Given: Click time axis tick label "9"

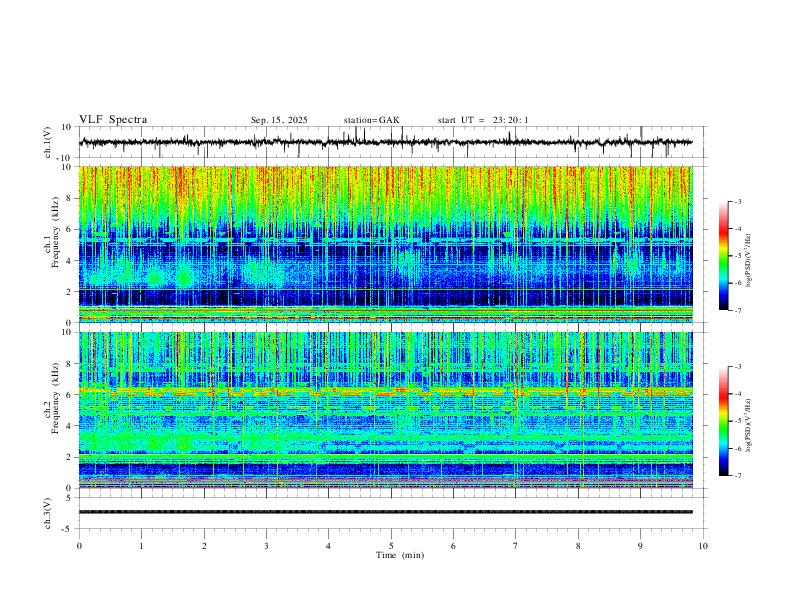Looking at the screenshot, I should 640,546.
